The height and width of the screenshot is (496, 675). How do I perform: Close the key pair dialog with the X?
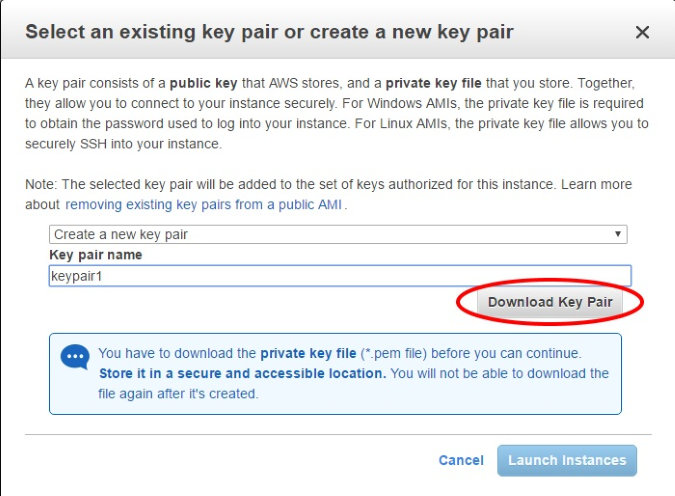tap(642, 32)
